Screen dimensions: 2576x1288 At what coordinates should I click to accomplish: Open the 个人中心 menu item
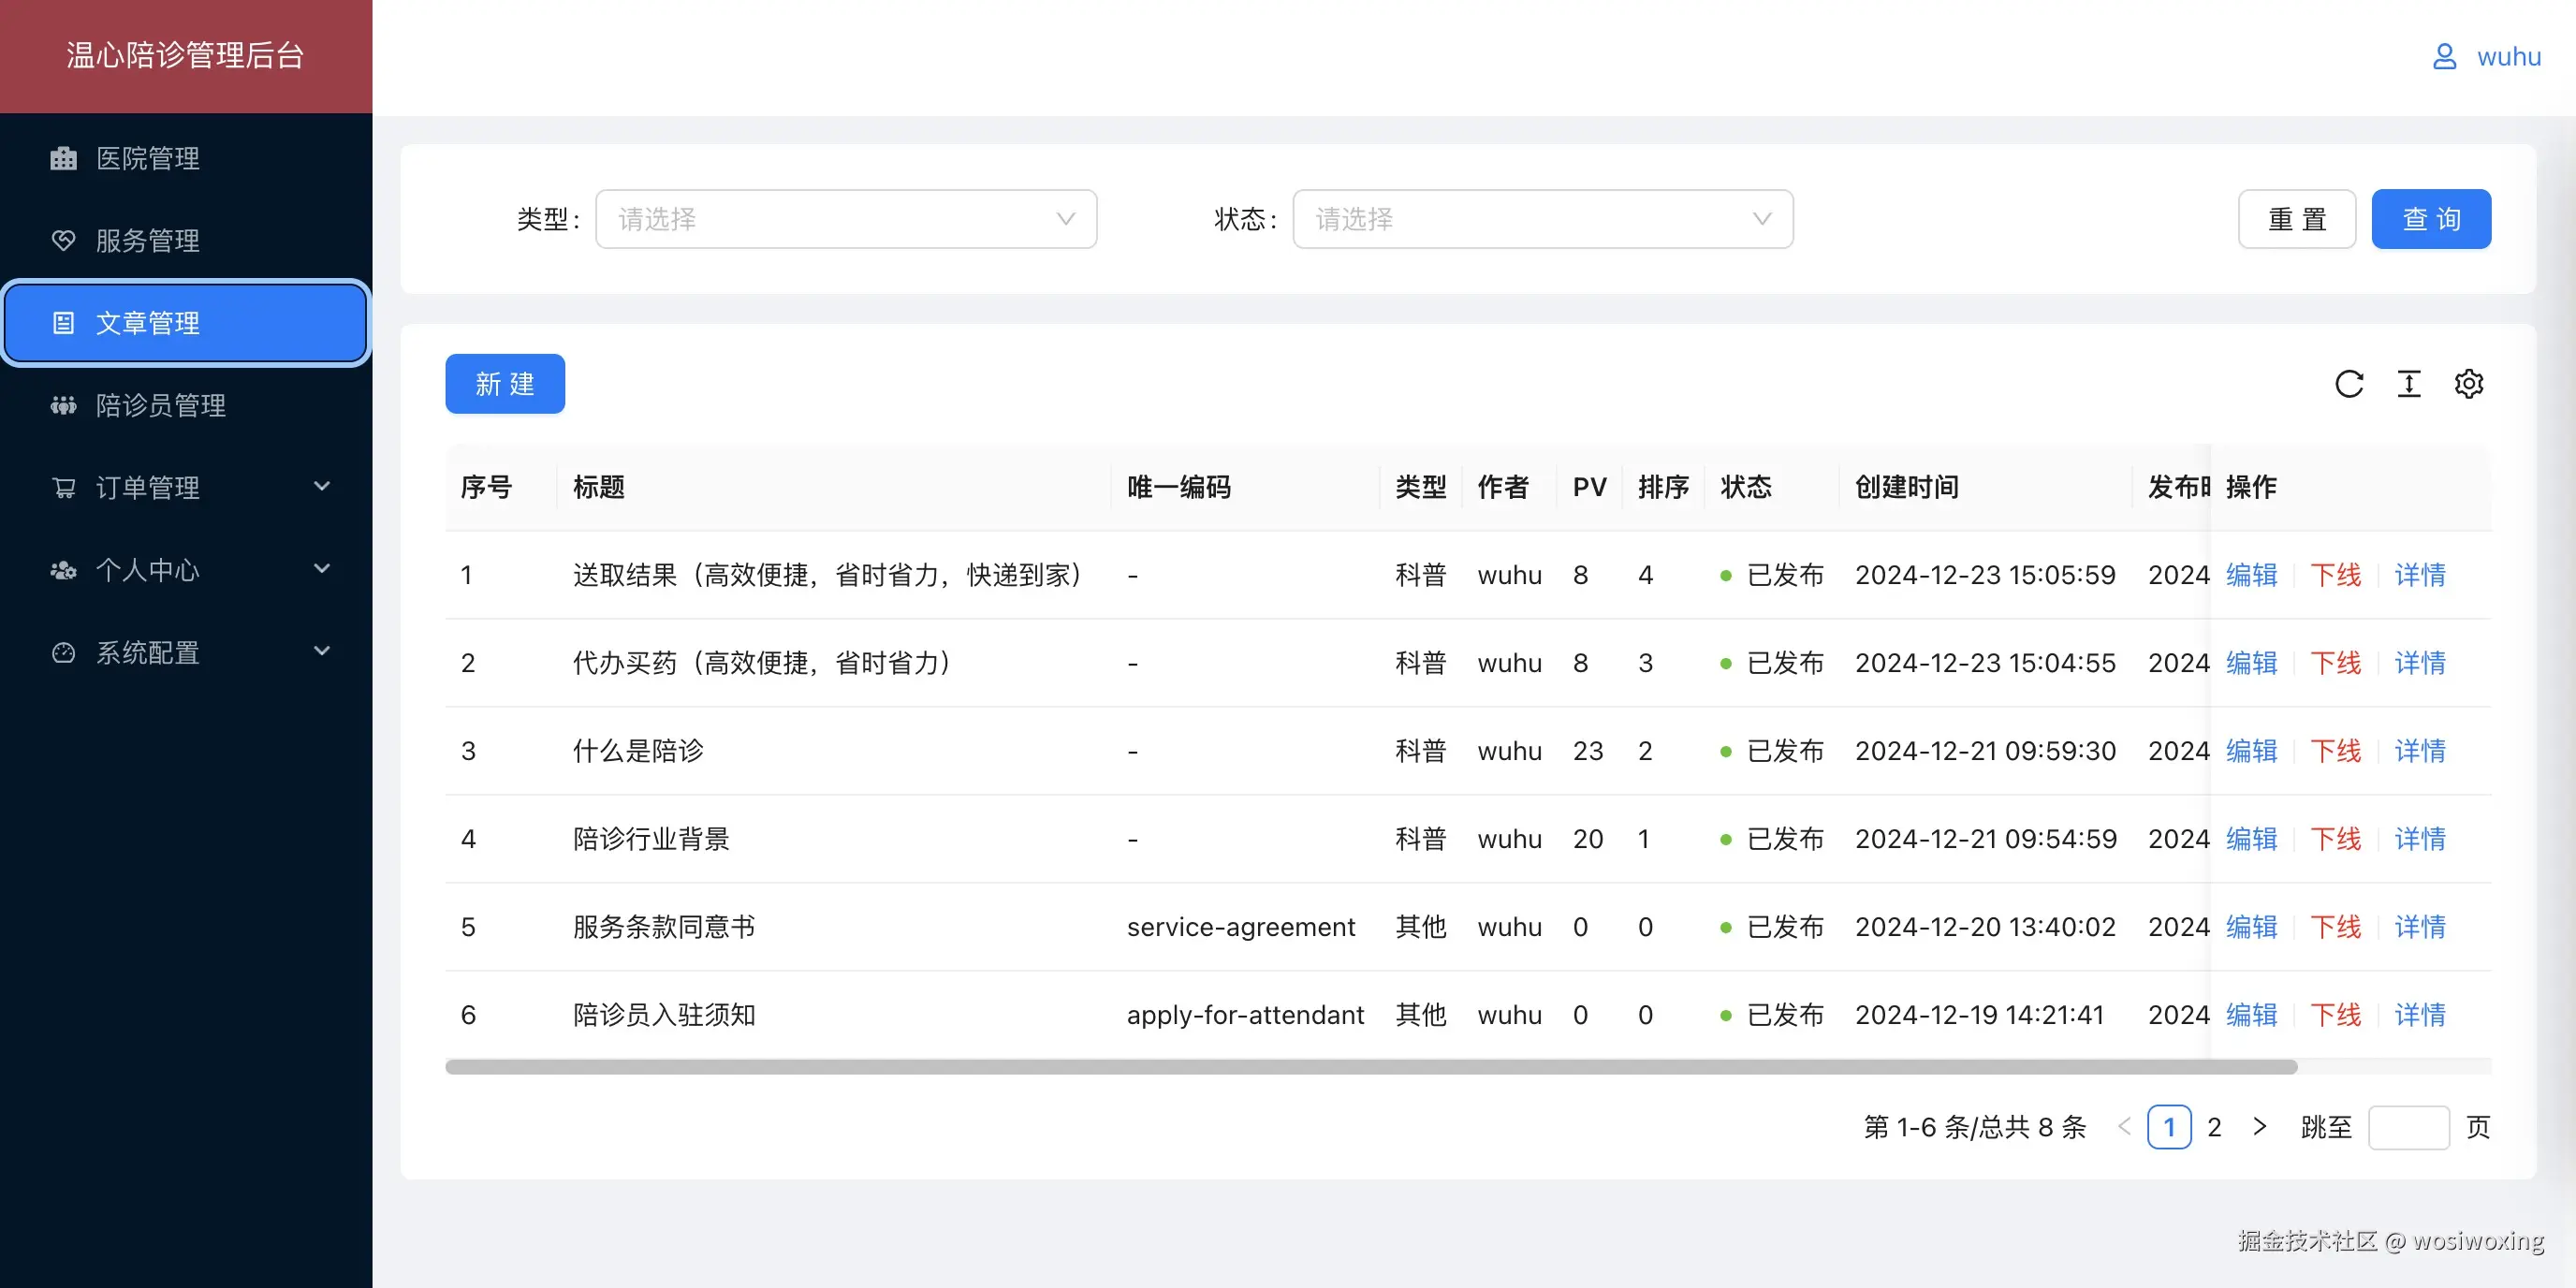[x=147, y=569]
